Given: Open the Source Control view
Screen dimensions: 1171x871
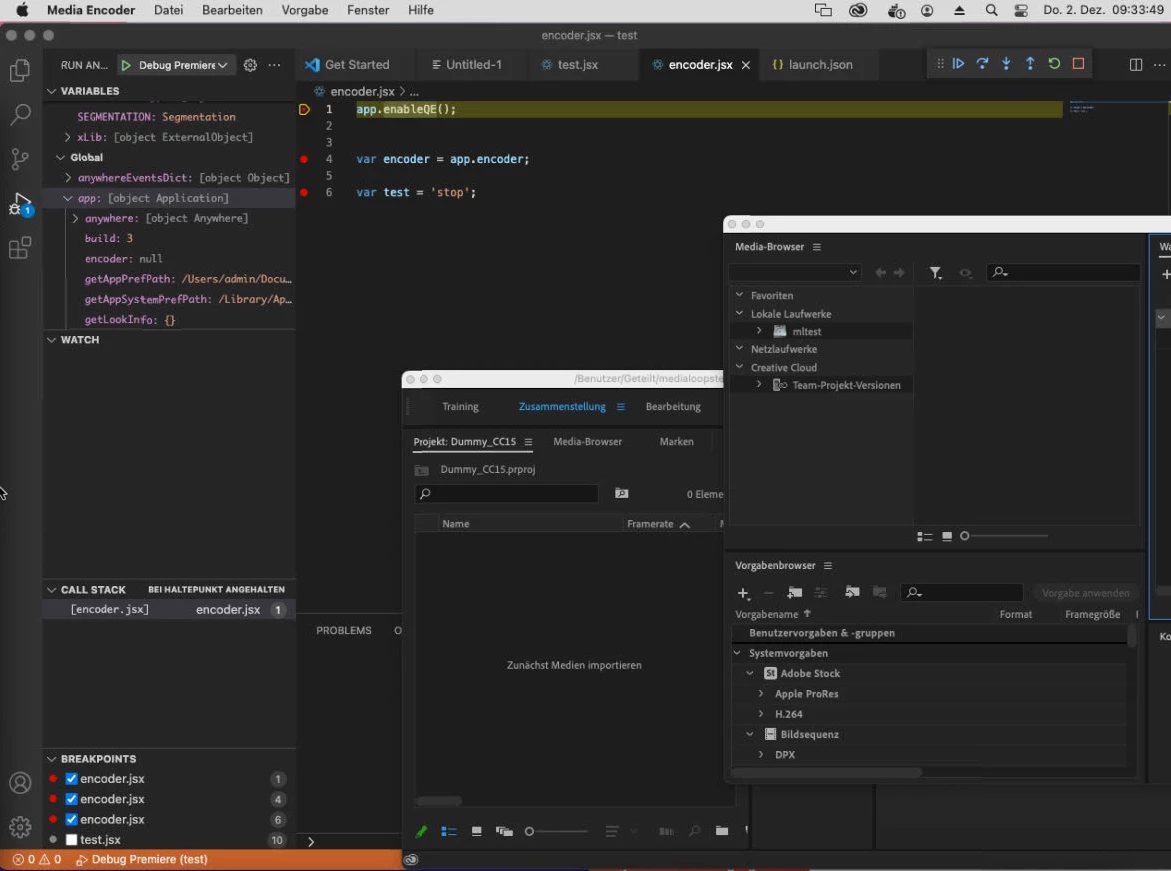Looking at the screenshot, I should coord(20,158).
